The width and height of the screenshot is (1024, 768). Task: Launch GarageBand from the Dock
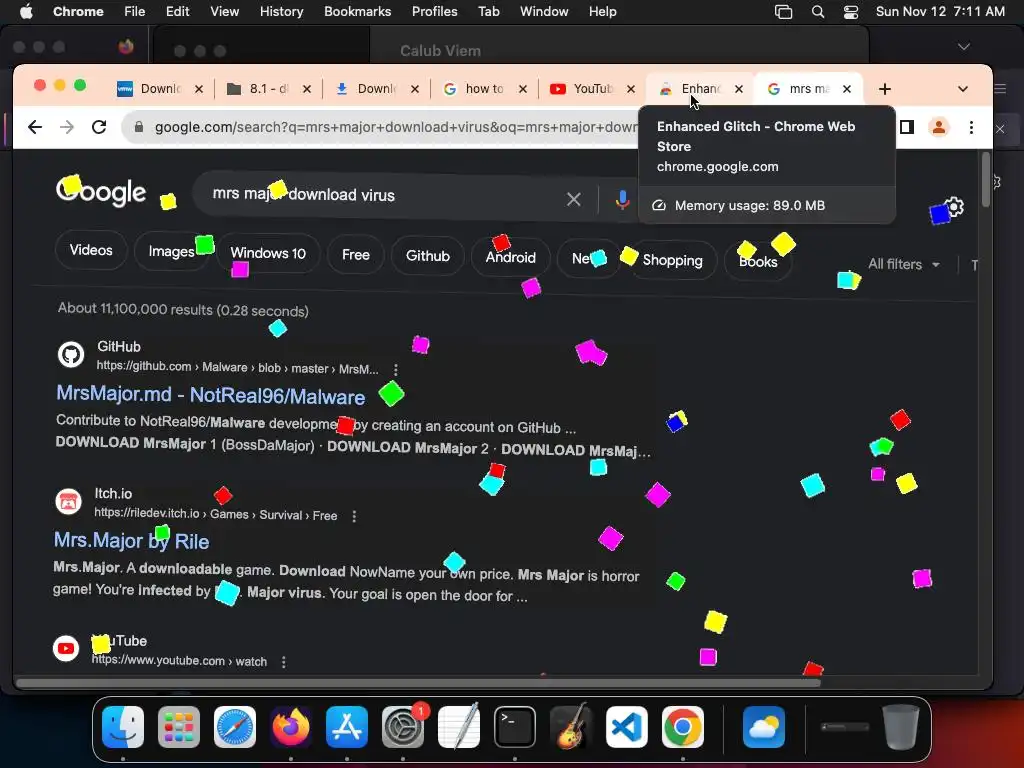coord(571,727)
